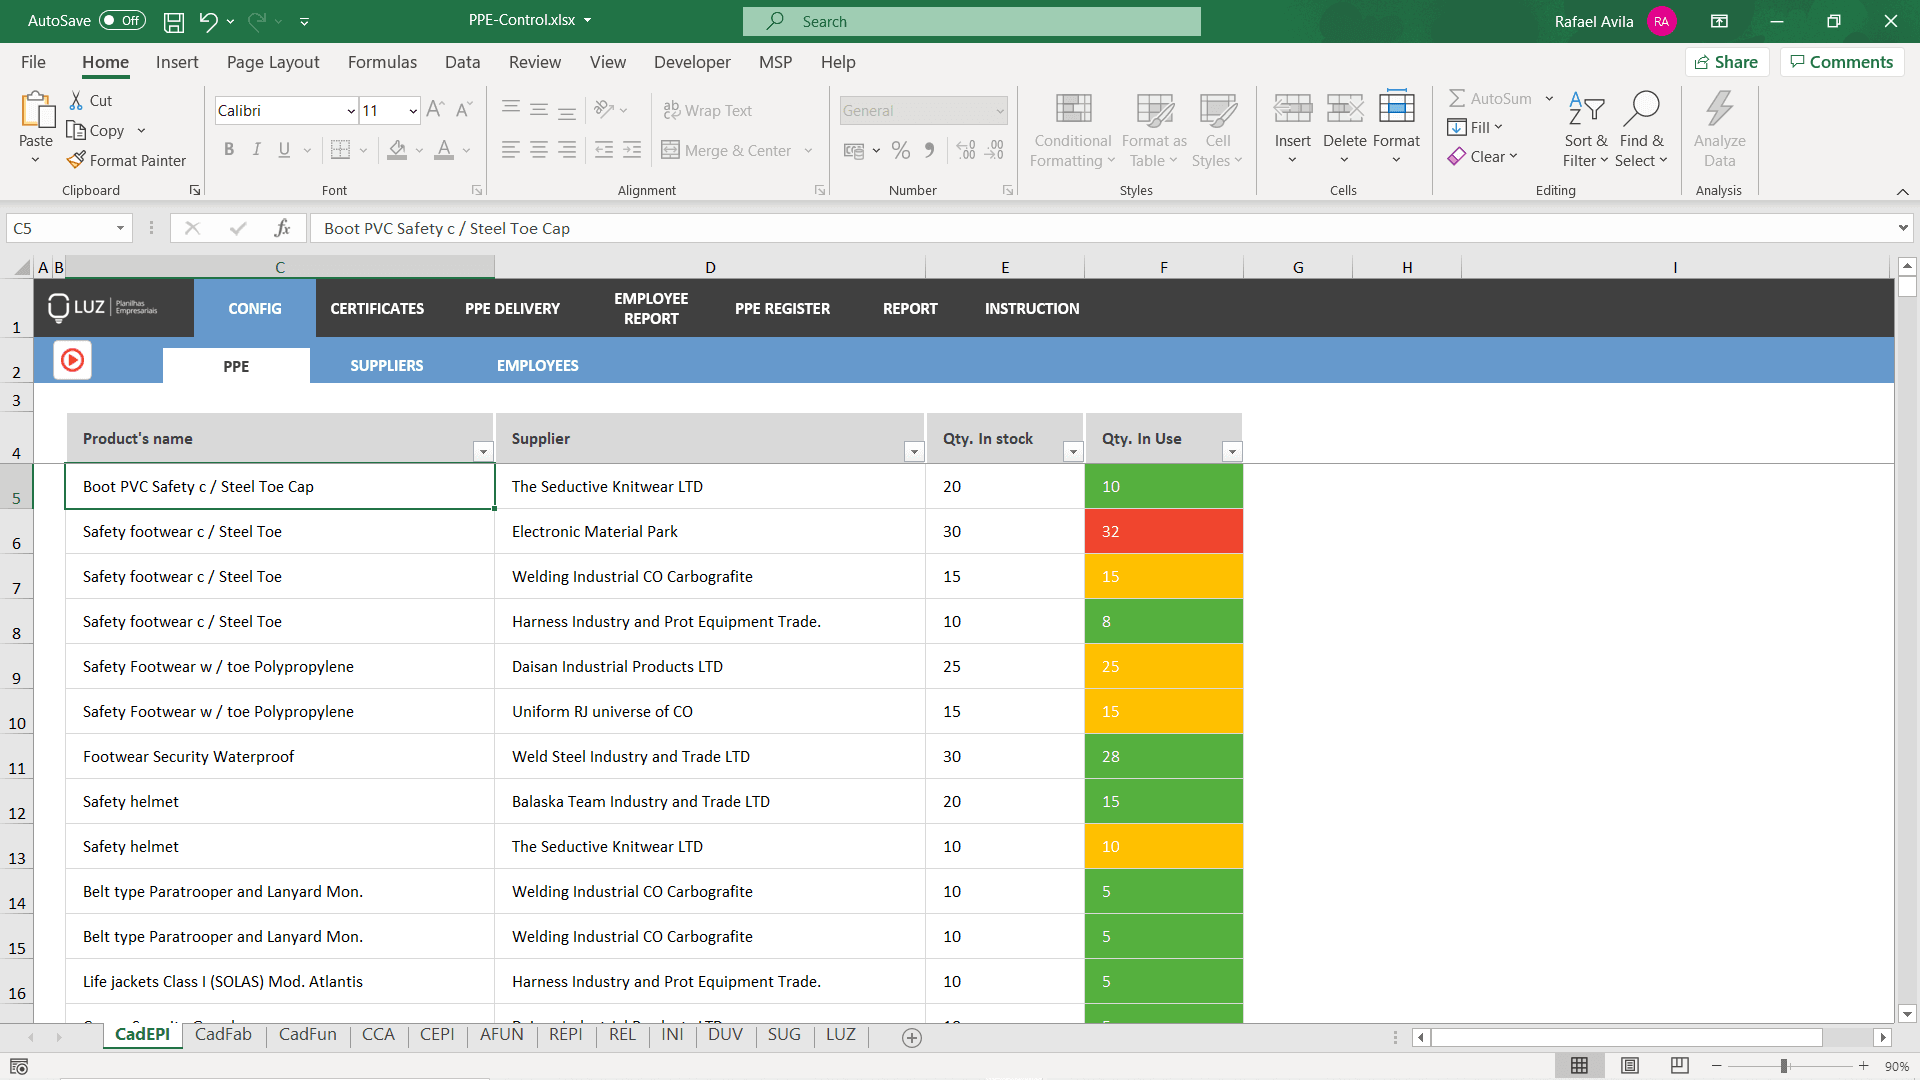Open the font name dropdown
Screen dimensions: 1920x1080
tap(350, 110)
